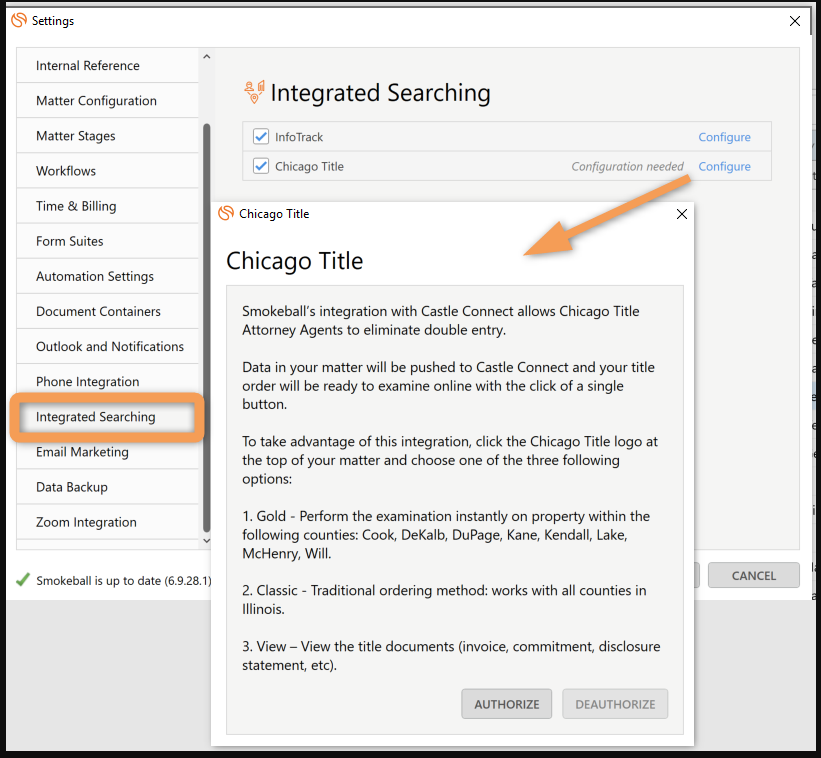
Task: Close the Settings window
Action: pyautogui.click(x=795, y=21)
